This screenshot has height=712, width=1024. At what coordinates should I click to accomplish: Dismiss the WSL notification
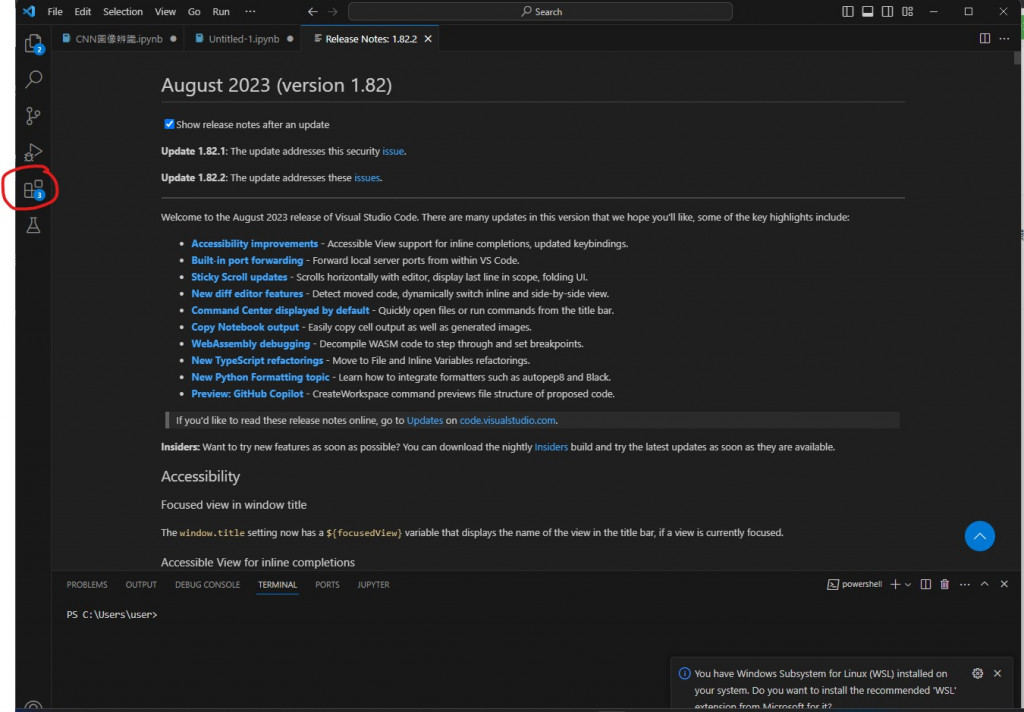click(x=997, y=673)
